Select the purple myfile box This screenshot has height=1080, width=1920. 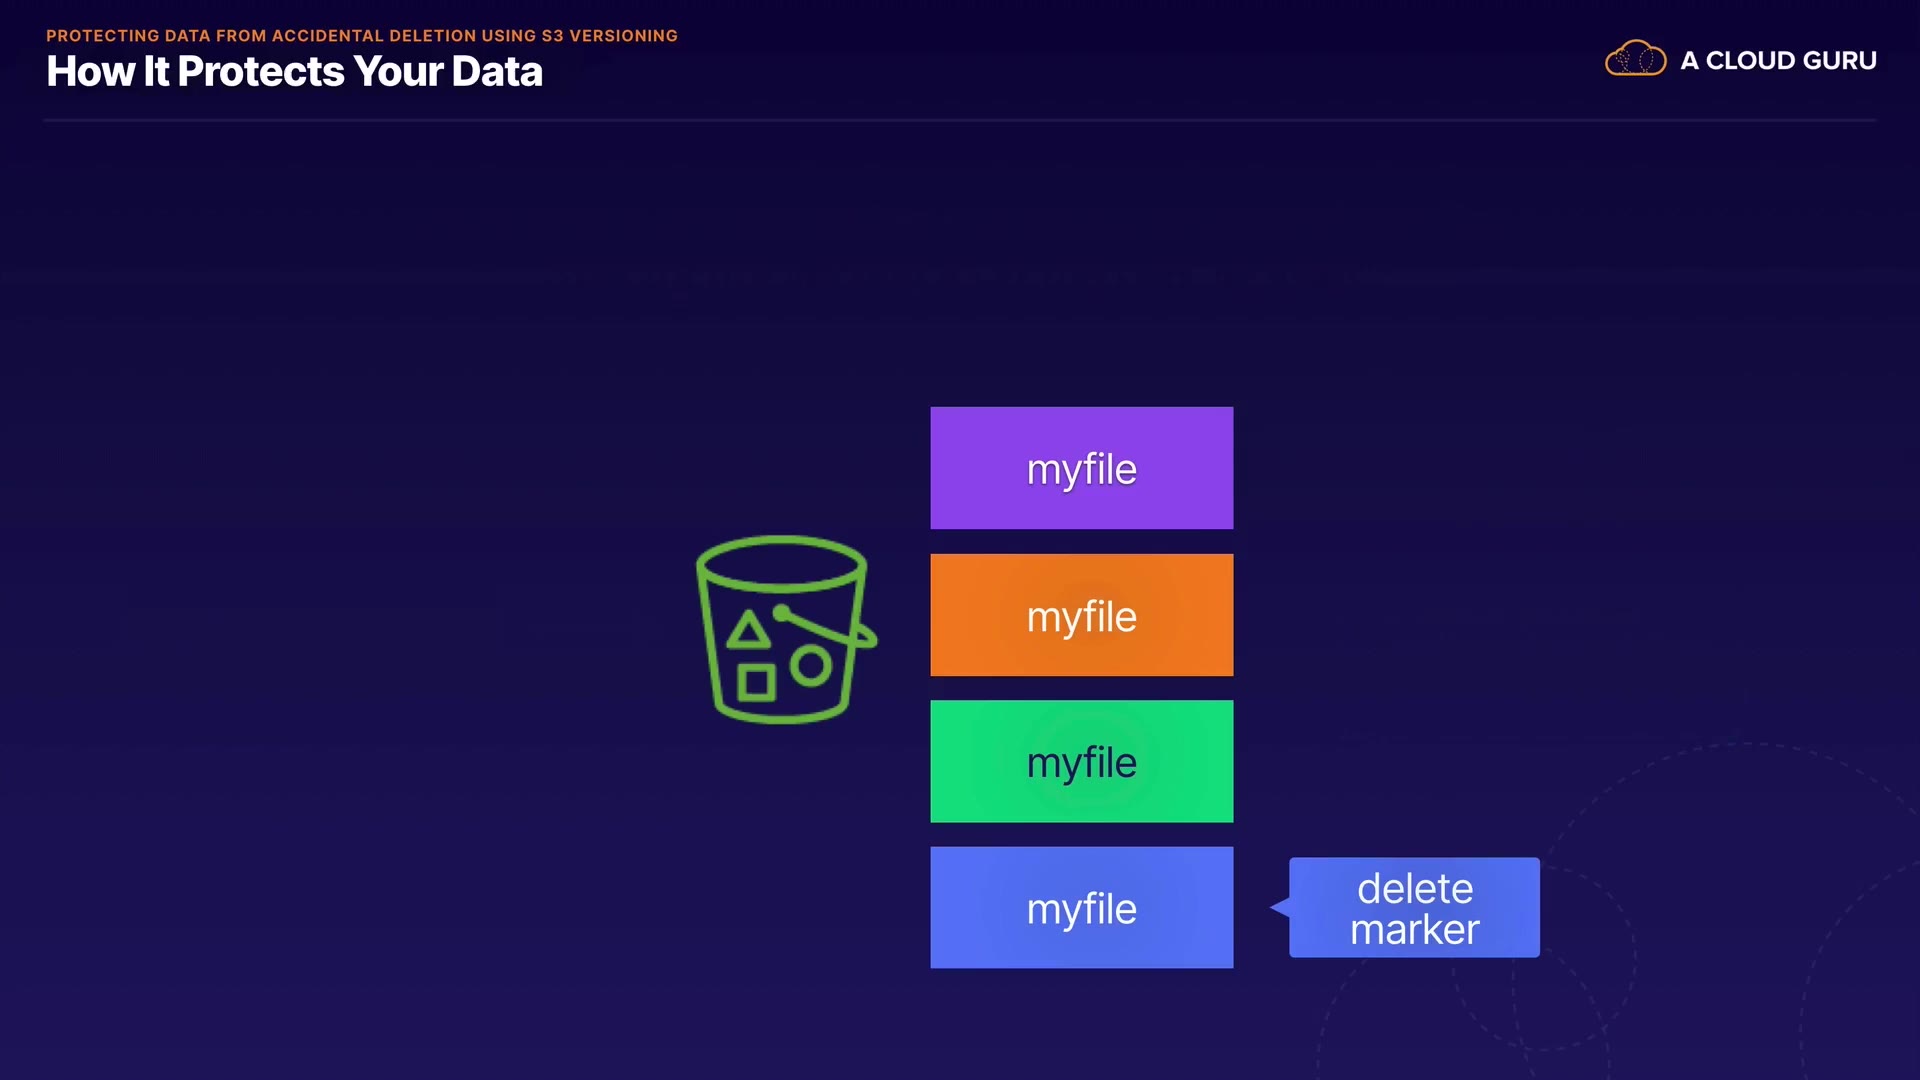(x=1081, y=468)
